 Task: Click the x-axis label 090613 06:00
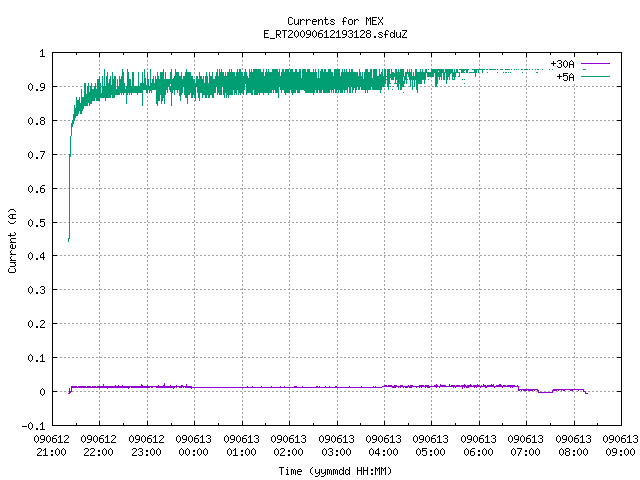pyautogui.click(x=478, y=445)
